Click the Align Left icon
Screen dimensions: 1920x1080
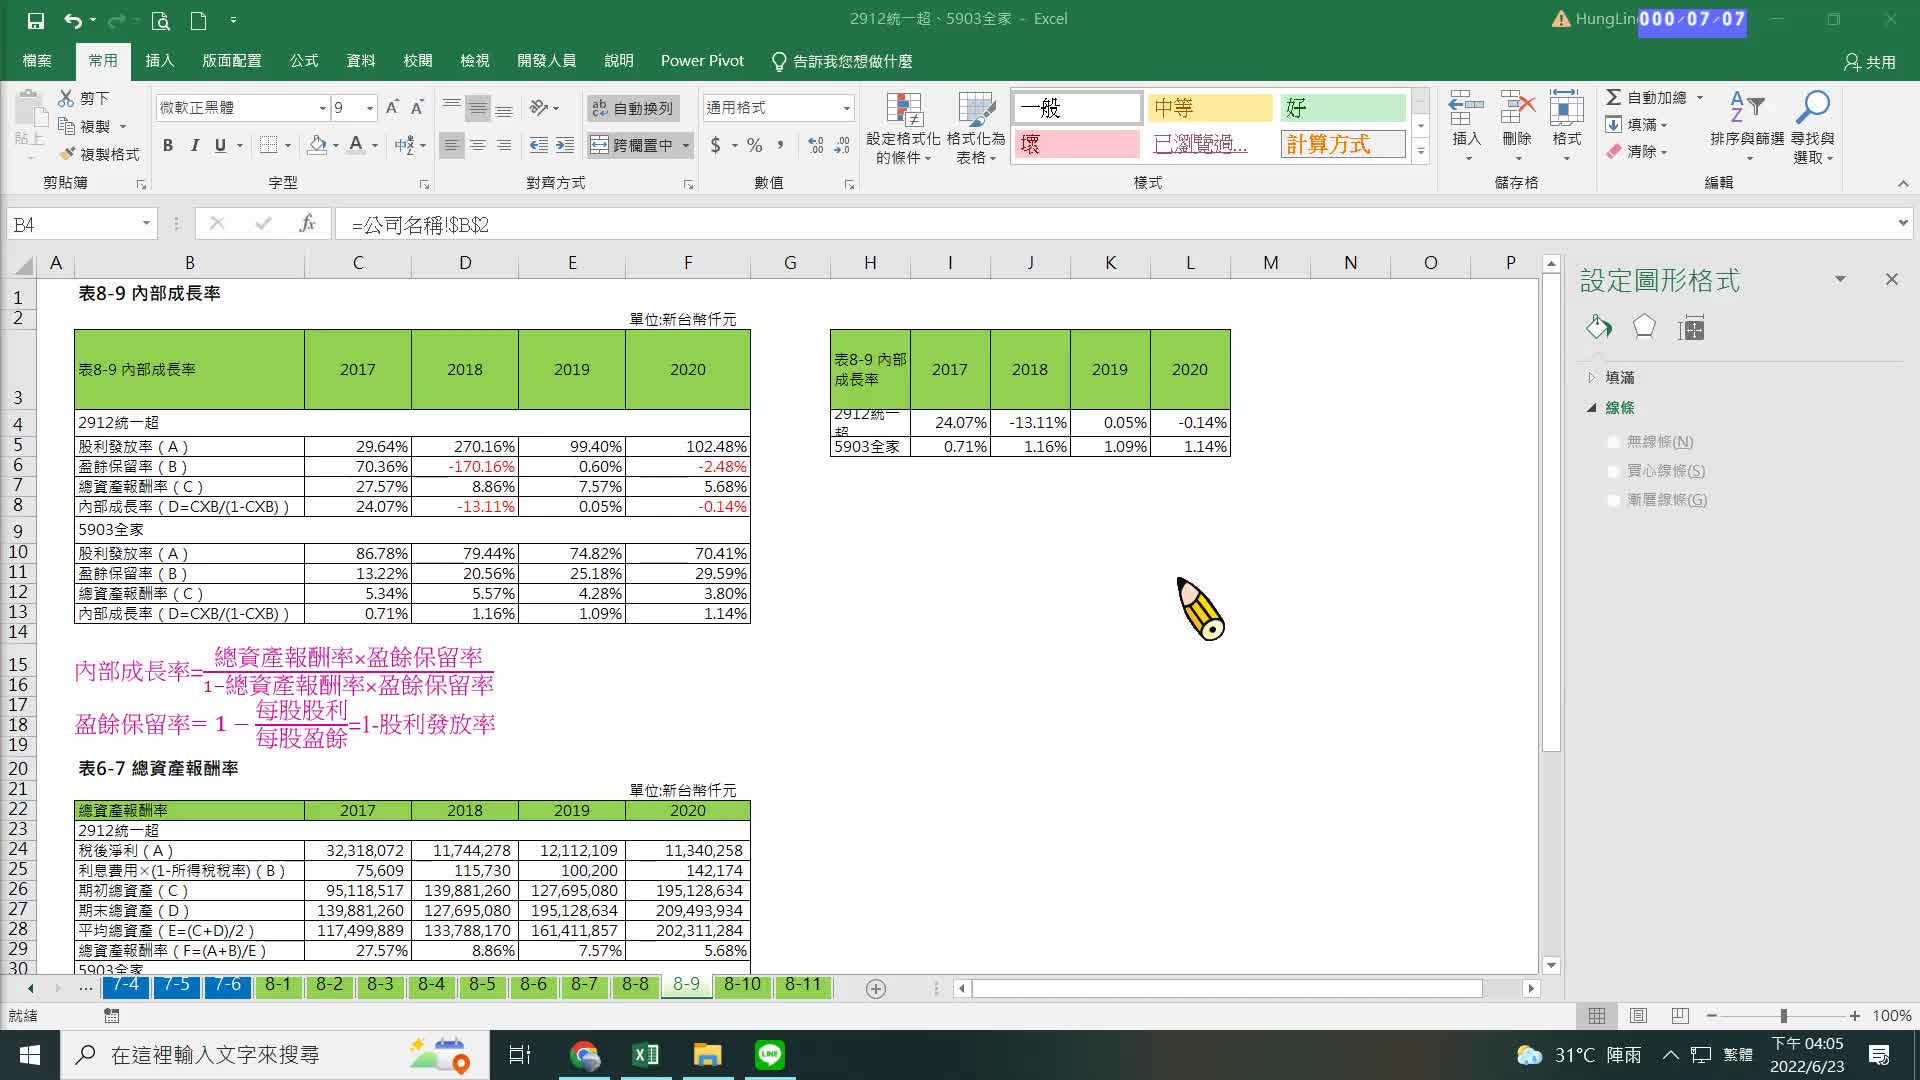pos(452,145)
